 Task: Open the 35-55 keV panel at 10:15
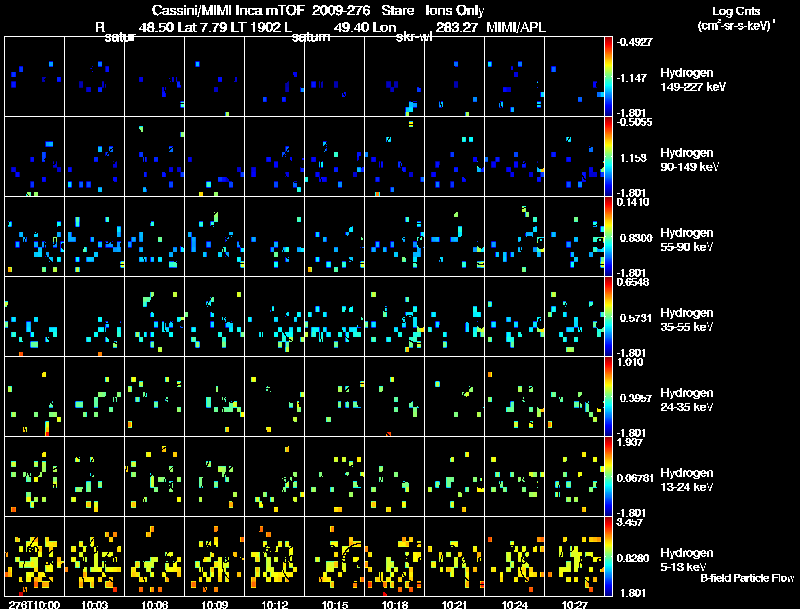[x=335, y=316]
